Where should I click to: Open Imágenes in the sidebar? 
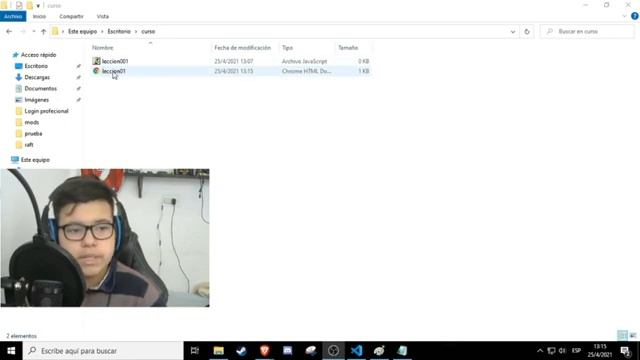pyautogui.click(x=36, y=100)
